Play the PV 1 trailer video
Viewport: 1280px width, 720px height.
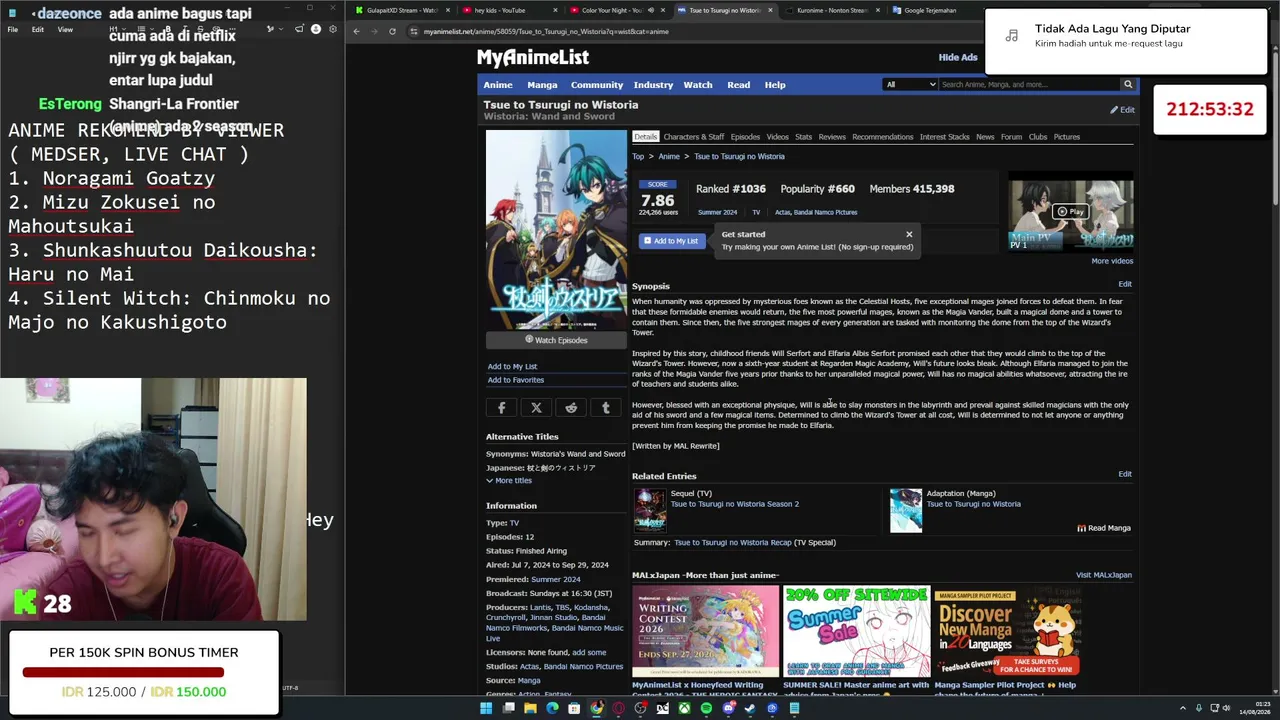(1071, 212)
